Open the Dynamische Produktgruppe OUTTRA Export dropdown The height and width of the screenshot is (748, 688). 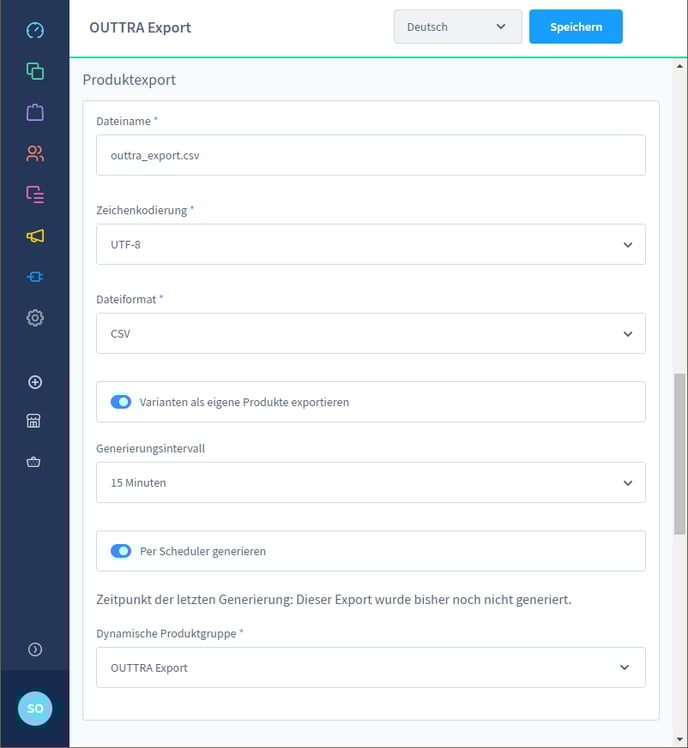coord(371,667)
